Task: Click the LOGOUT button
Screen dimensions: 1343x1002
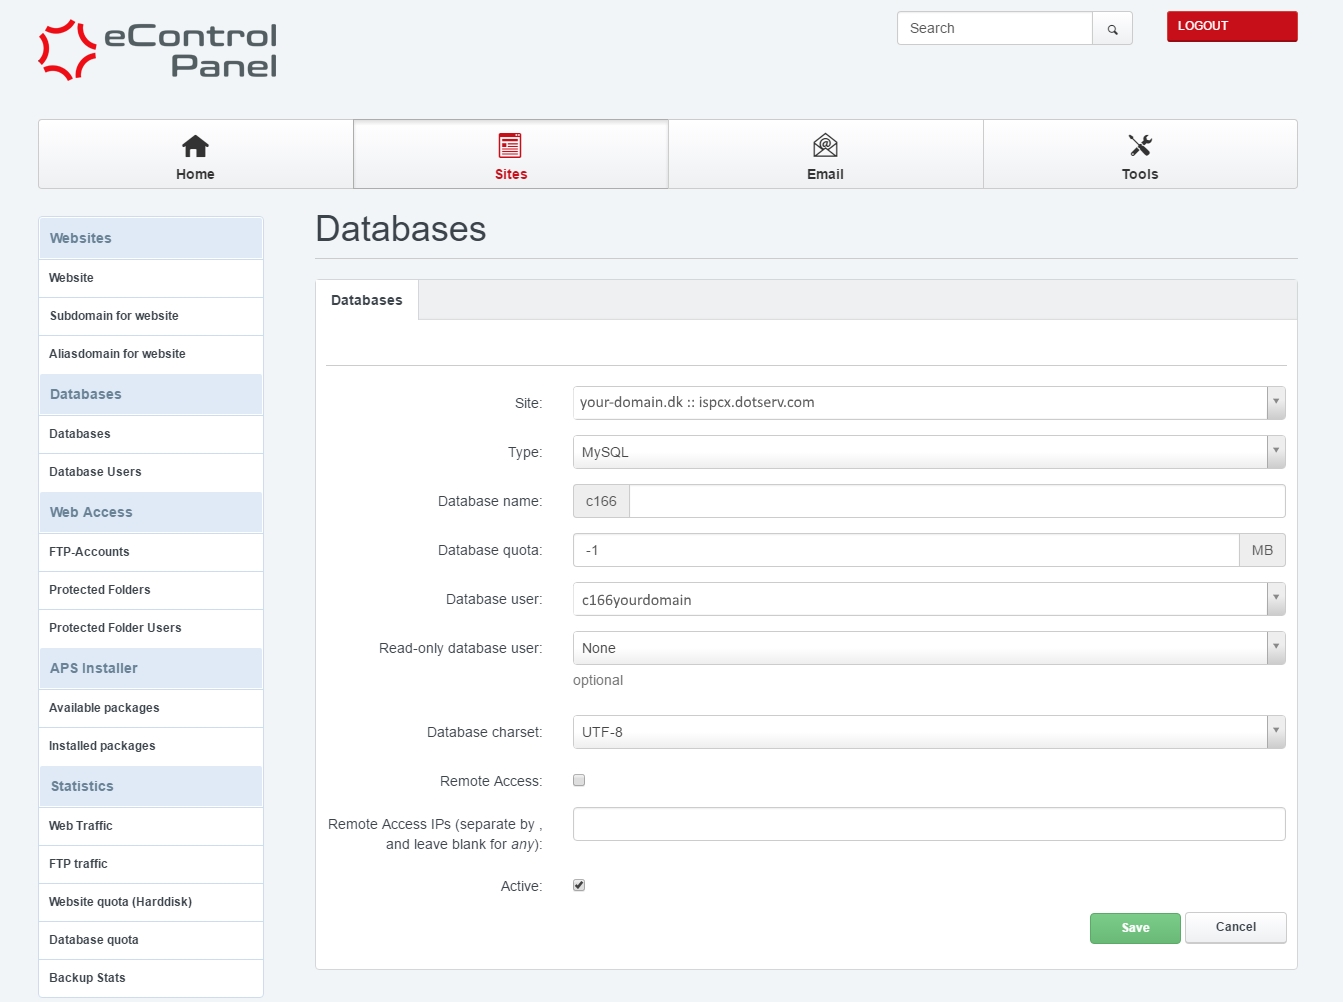Action: (1232, 26)
